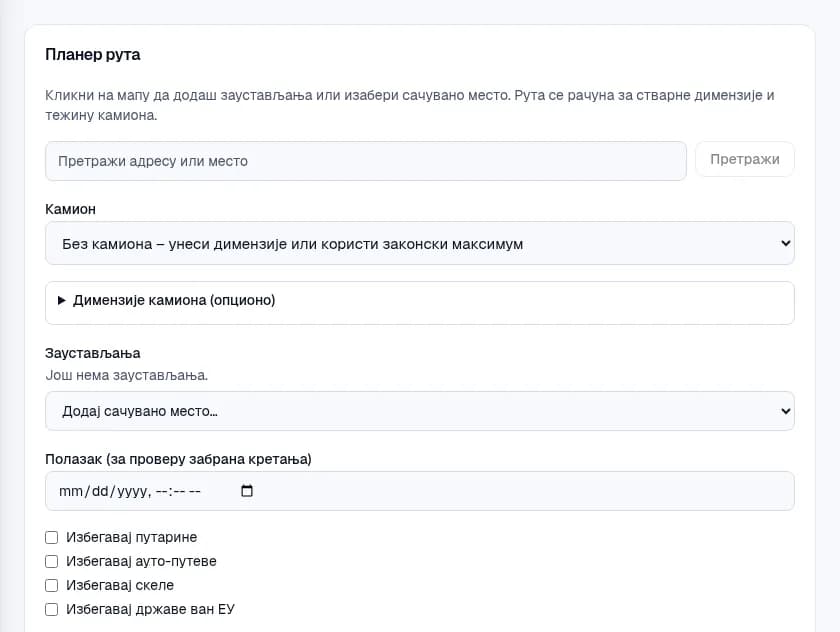
Task: Toggle the Избегавај ауто-путеве checkbox
Action: [x=51, y=561]
